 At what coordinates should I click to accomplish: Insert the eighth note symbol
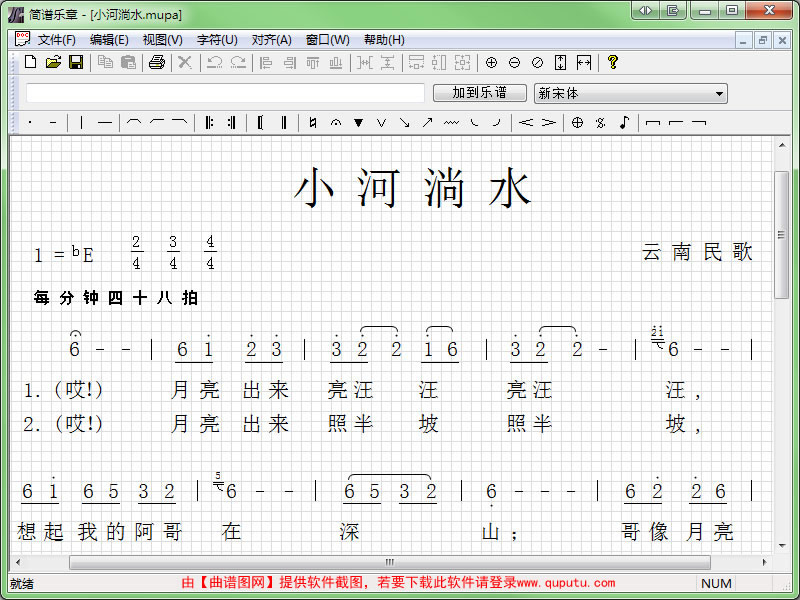tap(624, 122)
